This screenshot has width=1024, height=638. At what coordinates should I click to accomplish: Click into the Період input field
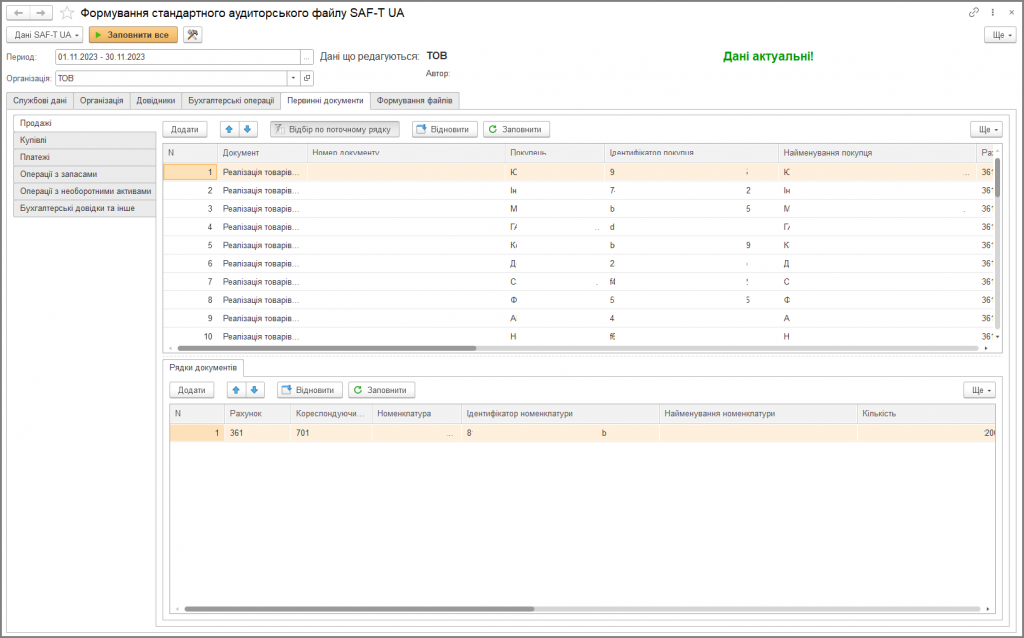pos(178,57)
